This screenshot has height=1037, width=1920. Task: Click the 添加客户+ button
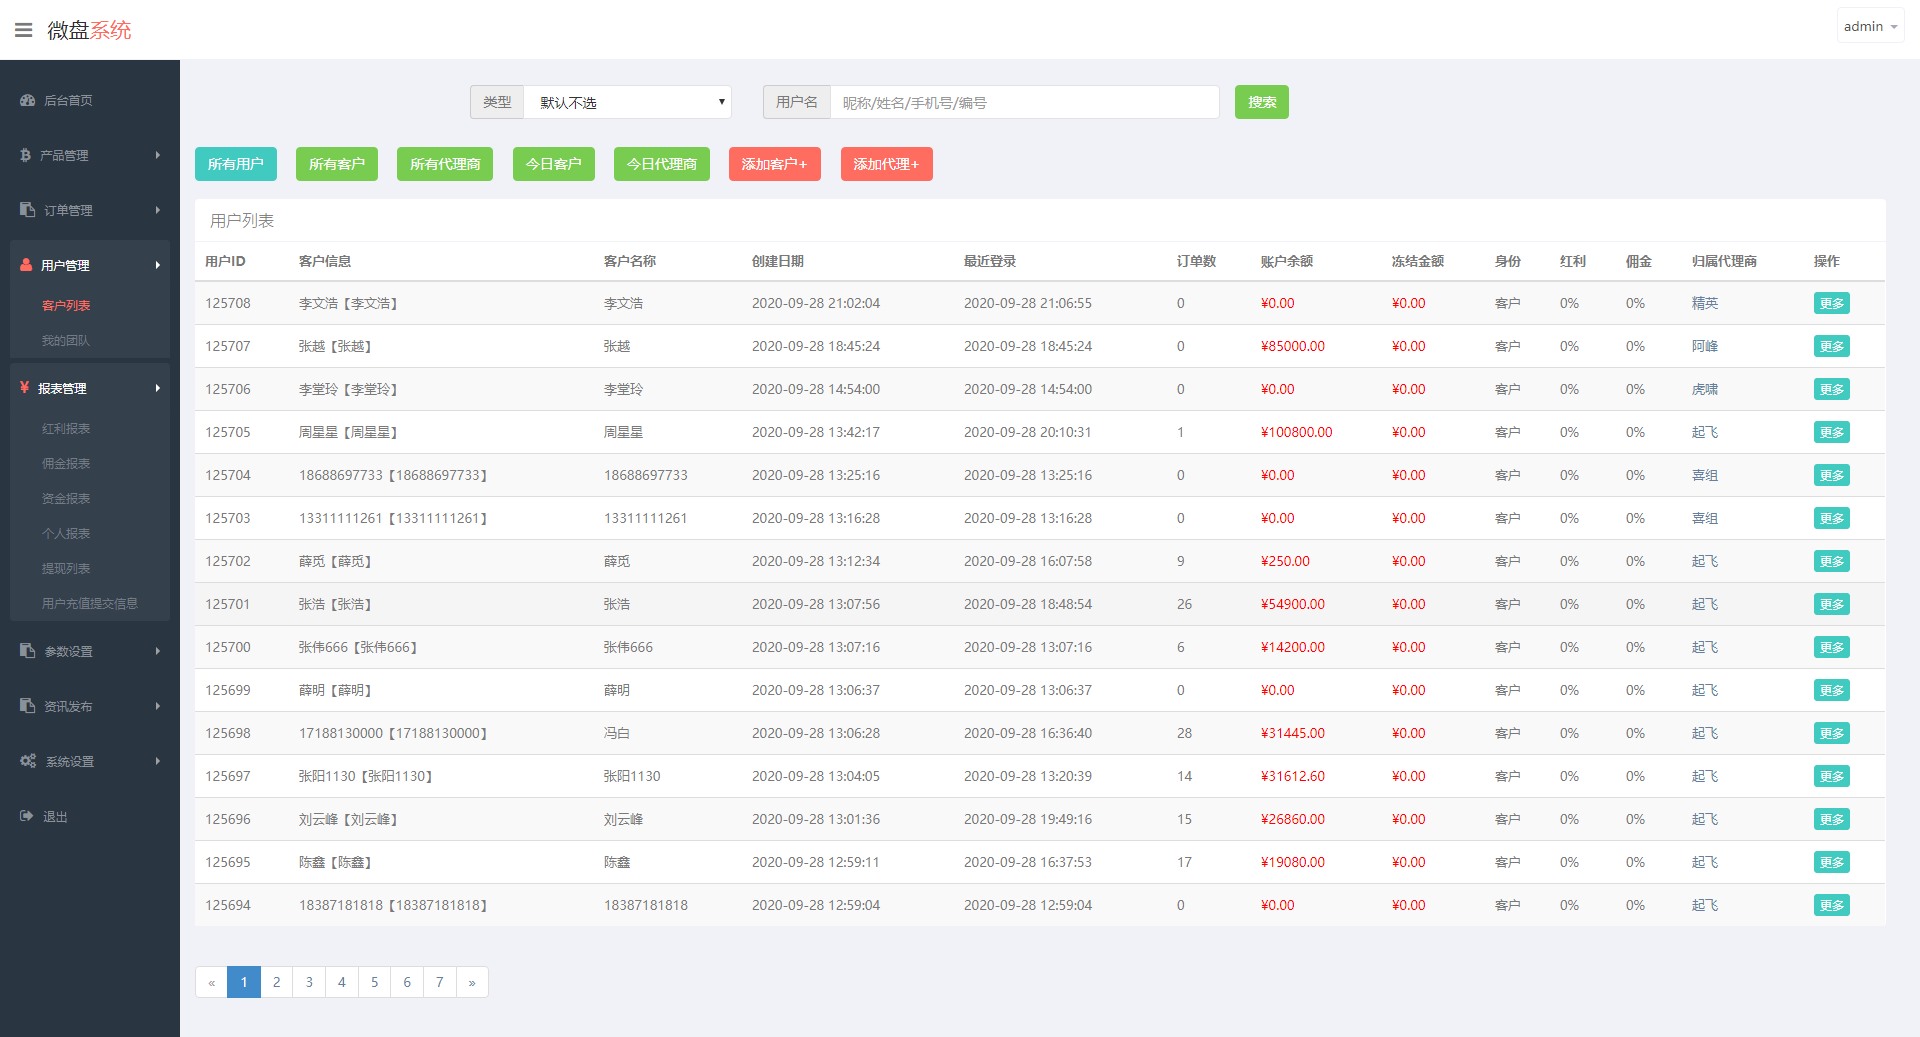click(x=774, y=164)
